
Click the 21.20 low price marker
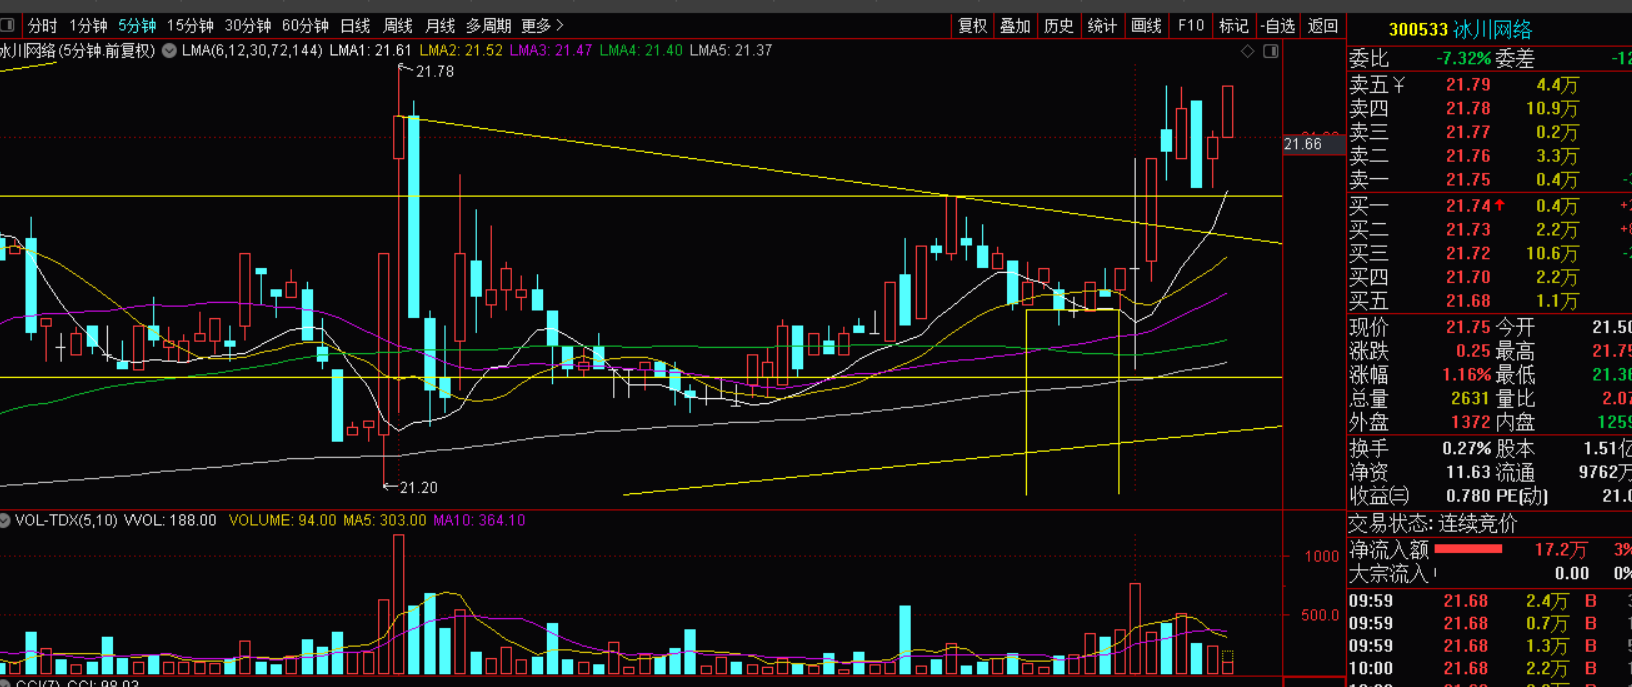coord(418,487)
